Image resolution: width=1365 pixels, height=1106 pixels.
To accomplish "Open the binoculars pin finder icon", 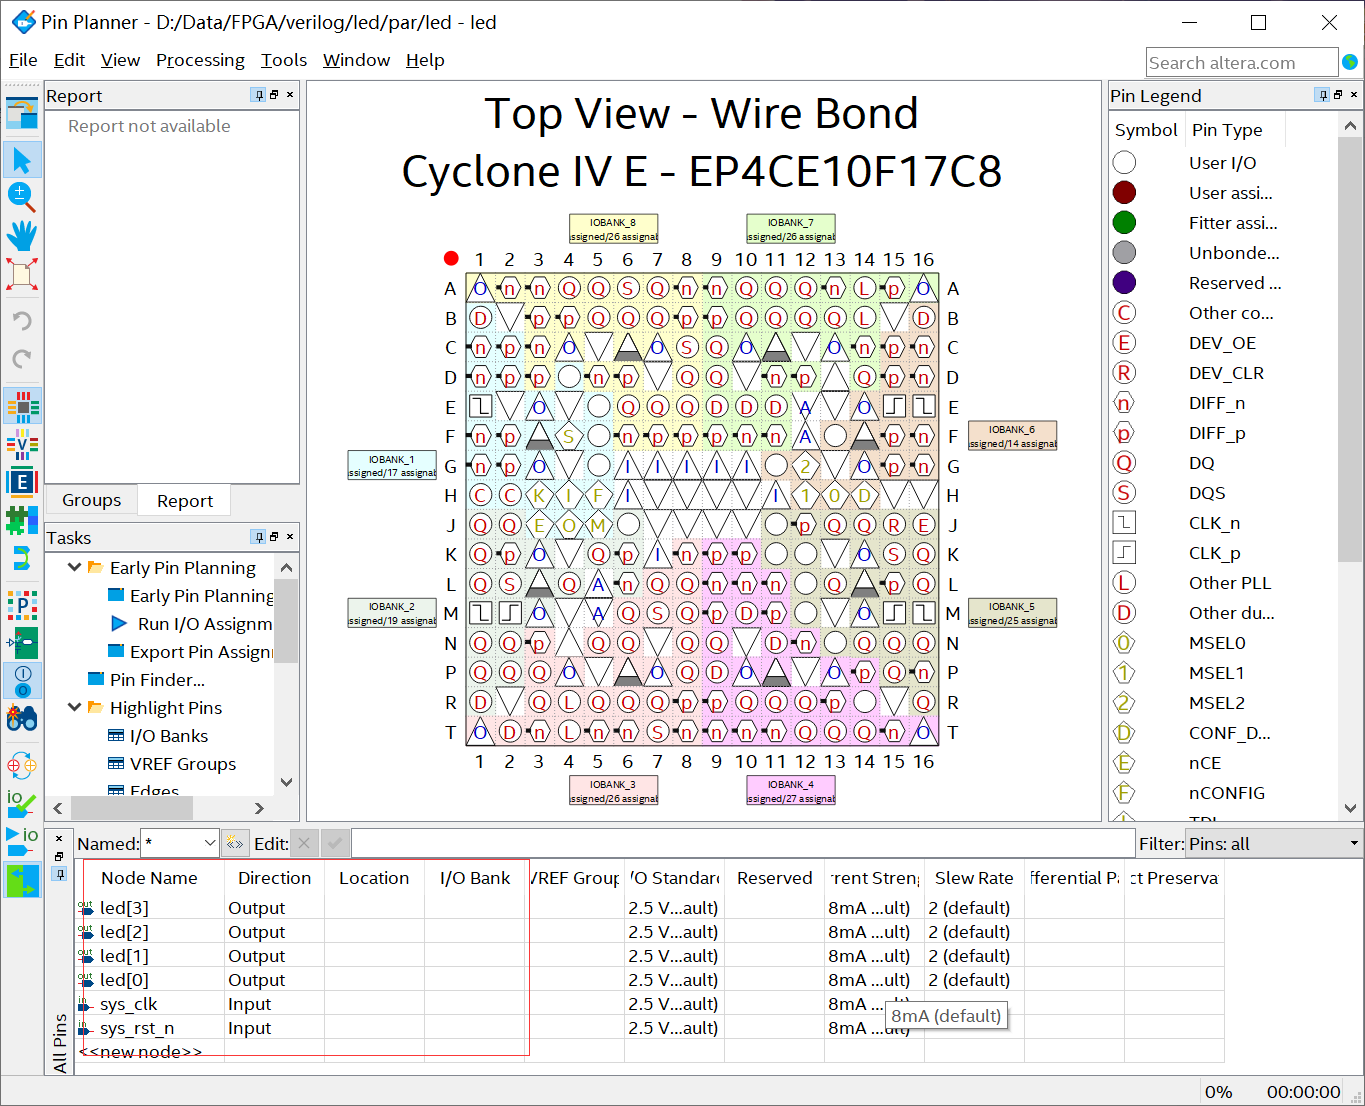I will coord(22,718).
